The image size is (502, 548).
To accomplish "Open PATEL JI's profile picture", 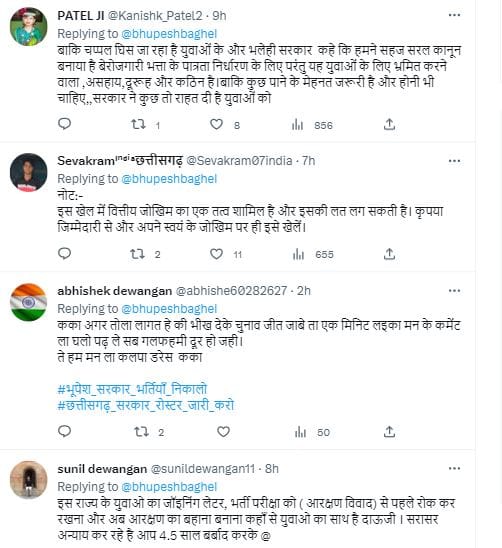I will click(28, 27).
